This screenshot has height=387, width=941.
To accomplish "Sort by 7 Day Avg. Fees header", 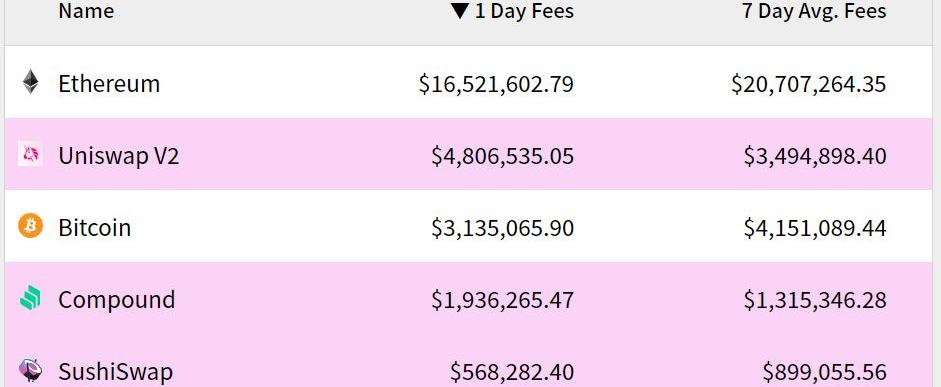I will point(814,11).
